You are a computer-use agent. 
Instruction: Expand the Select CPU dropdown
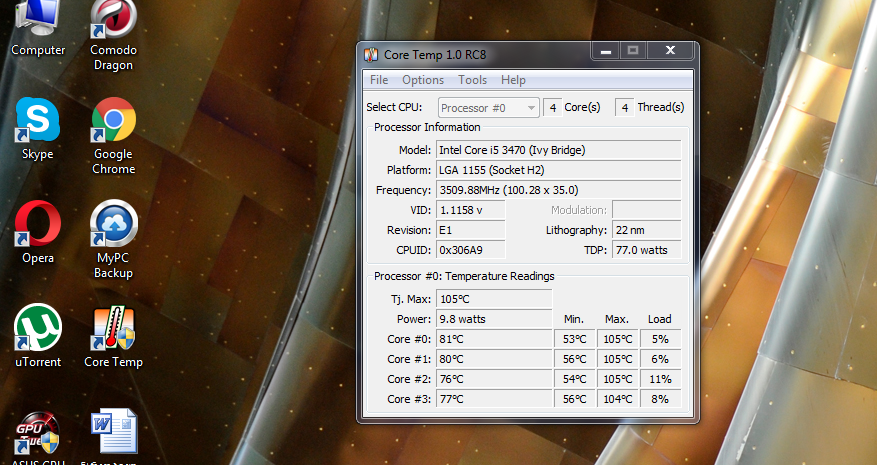pyautogui.click(x=488, y=107)
